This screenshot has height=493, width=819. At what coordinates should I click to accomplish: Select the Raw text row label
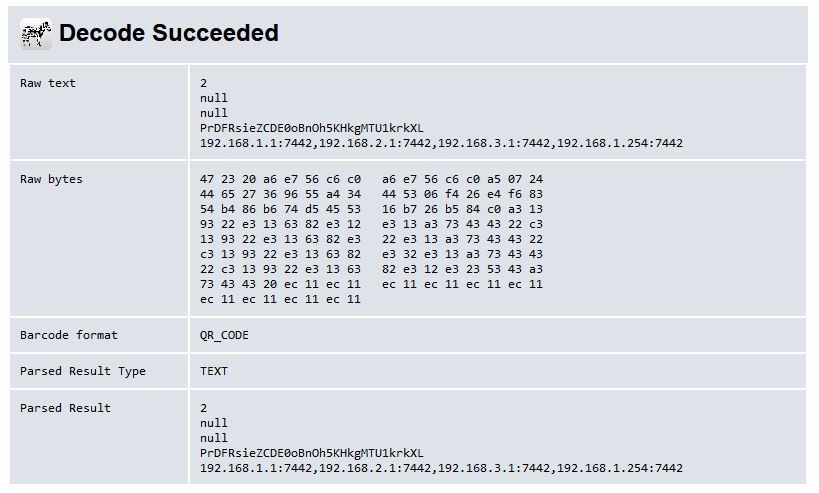(48, 83)
